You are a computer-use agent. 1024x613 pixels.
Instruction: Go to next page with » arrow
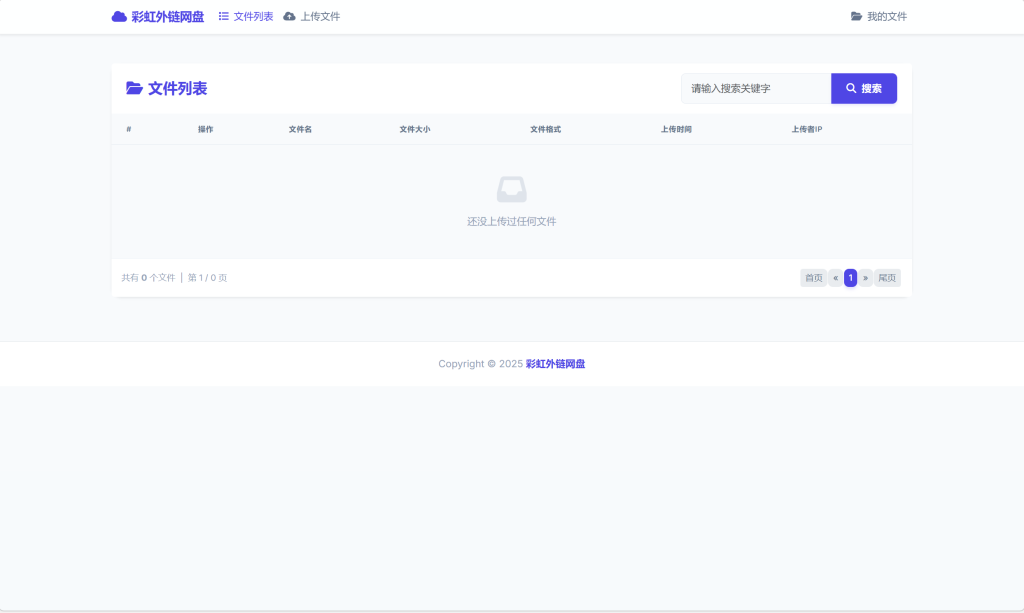click(x=865, y=278)
